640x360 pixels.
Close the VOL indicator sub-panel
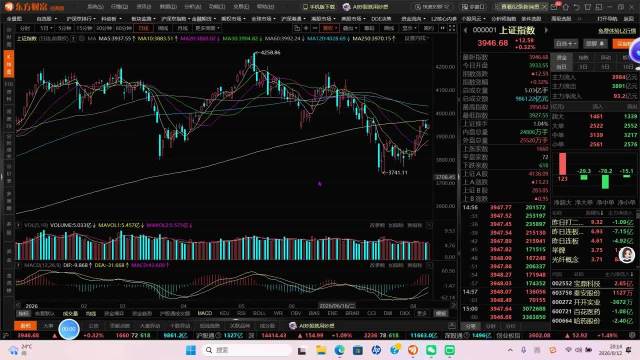(x=429, y=225)
